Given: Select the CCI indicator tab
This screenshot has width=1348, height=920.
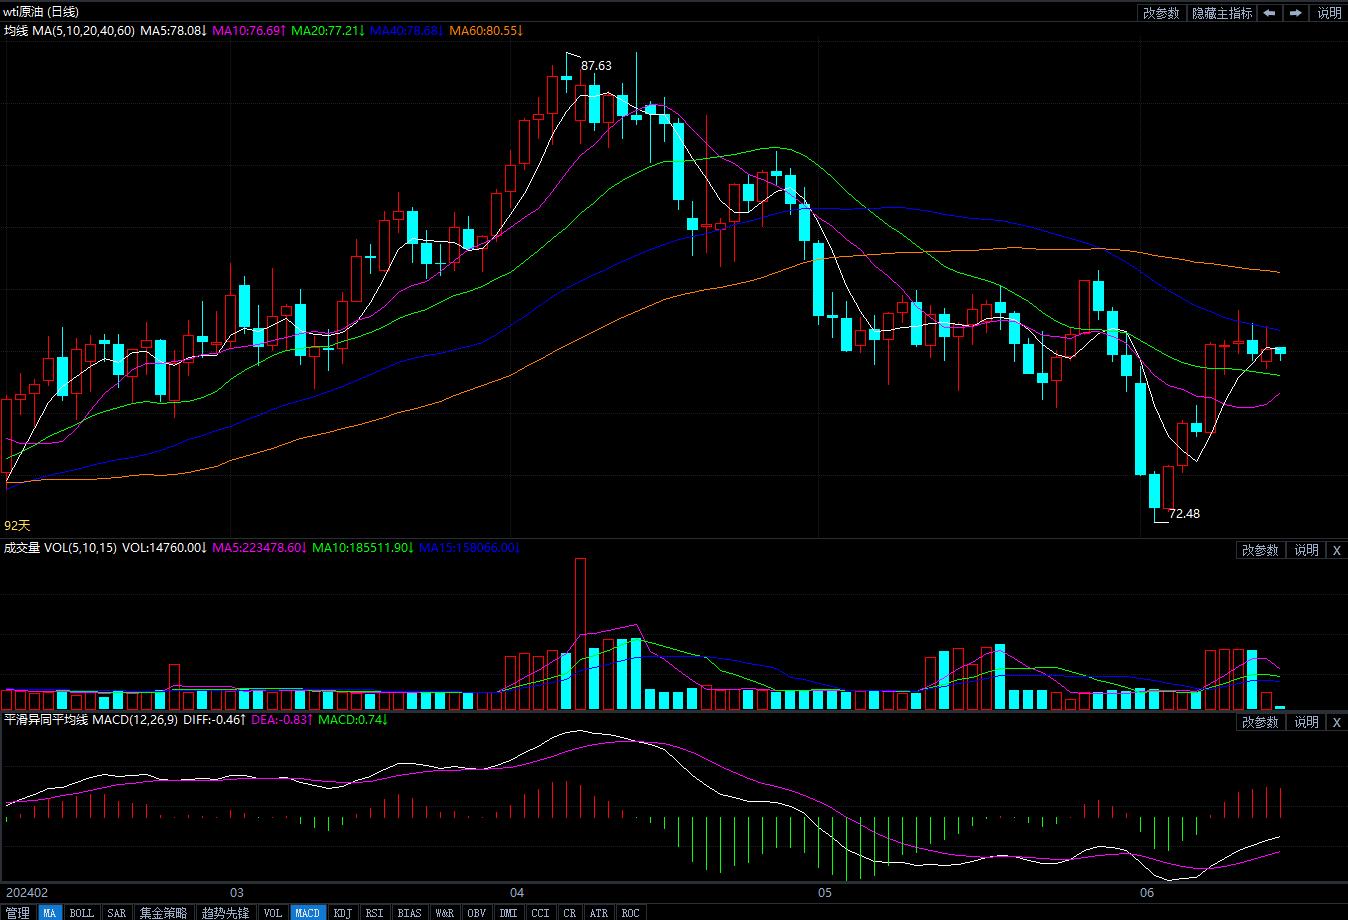Looking at the screenshot, I should tap(540, 913).
